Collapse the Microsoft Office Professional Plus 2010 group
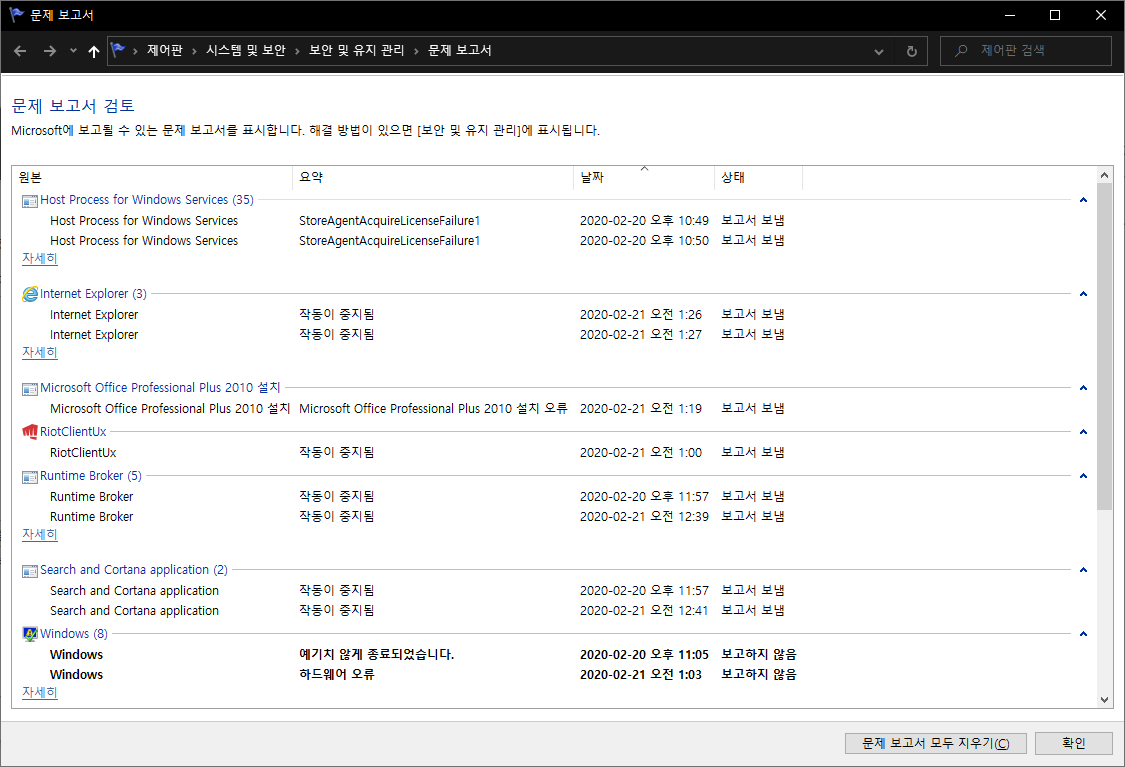The image size is (1125, 767). click(x=1083, y=388)
